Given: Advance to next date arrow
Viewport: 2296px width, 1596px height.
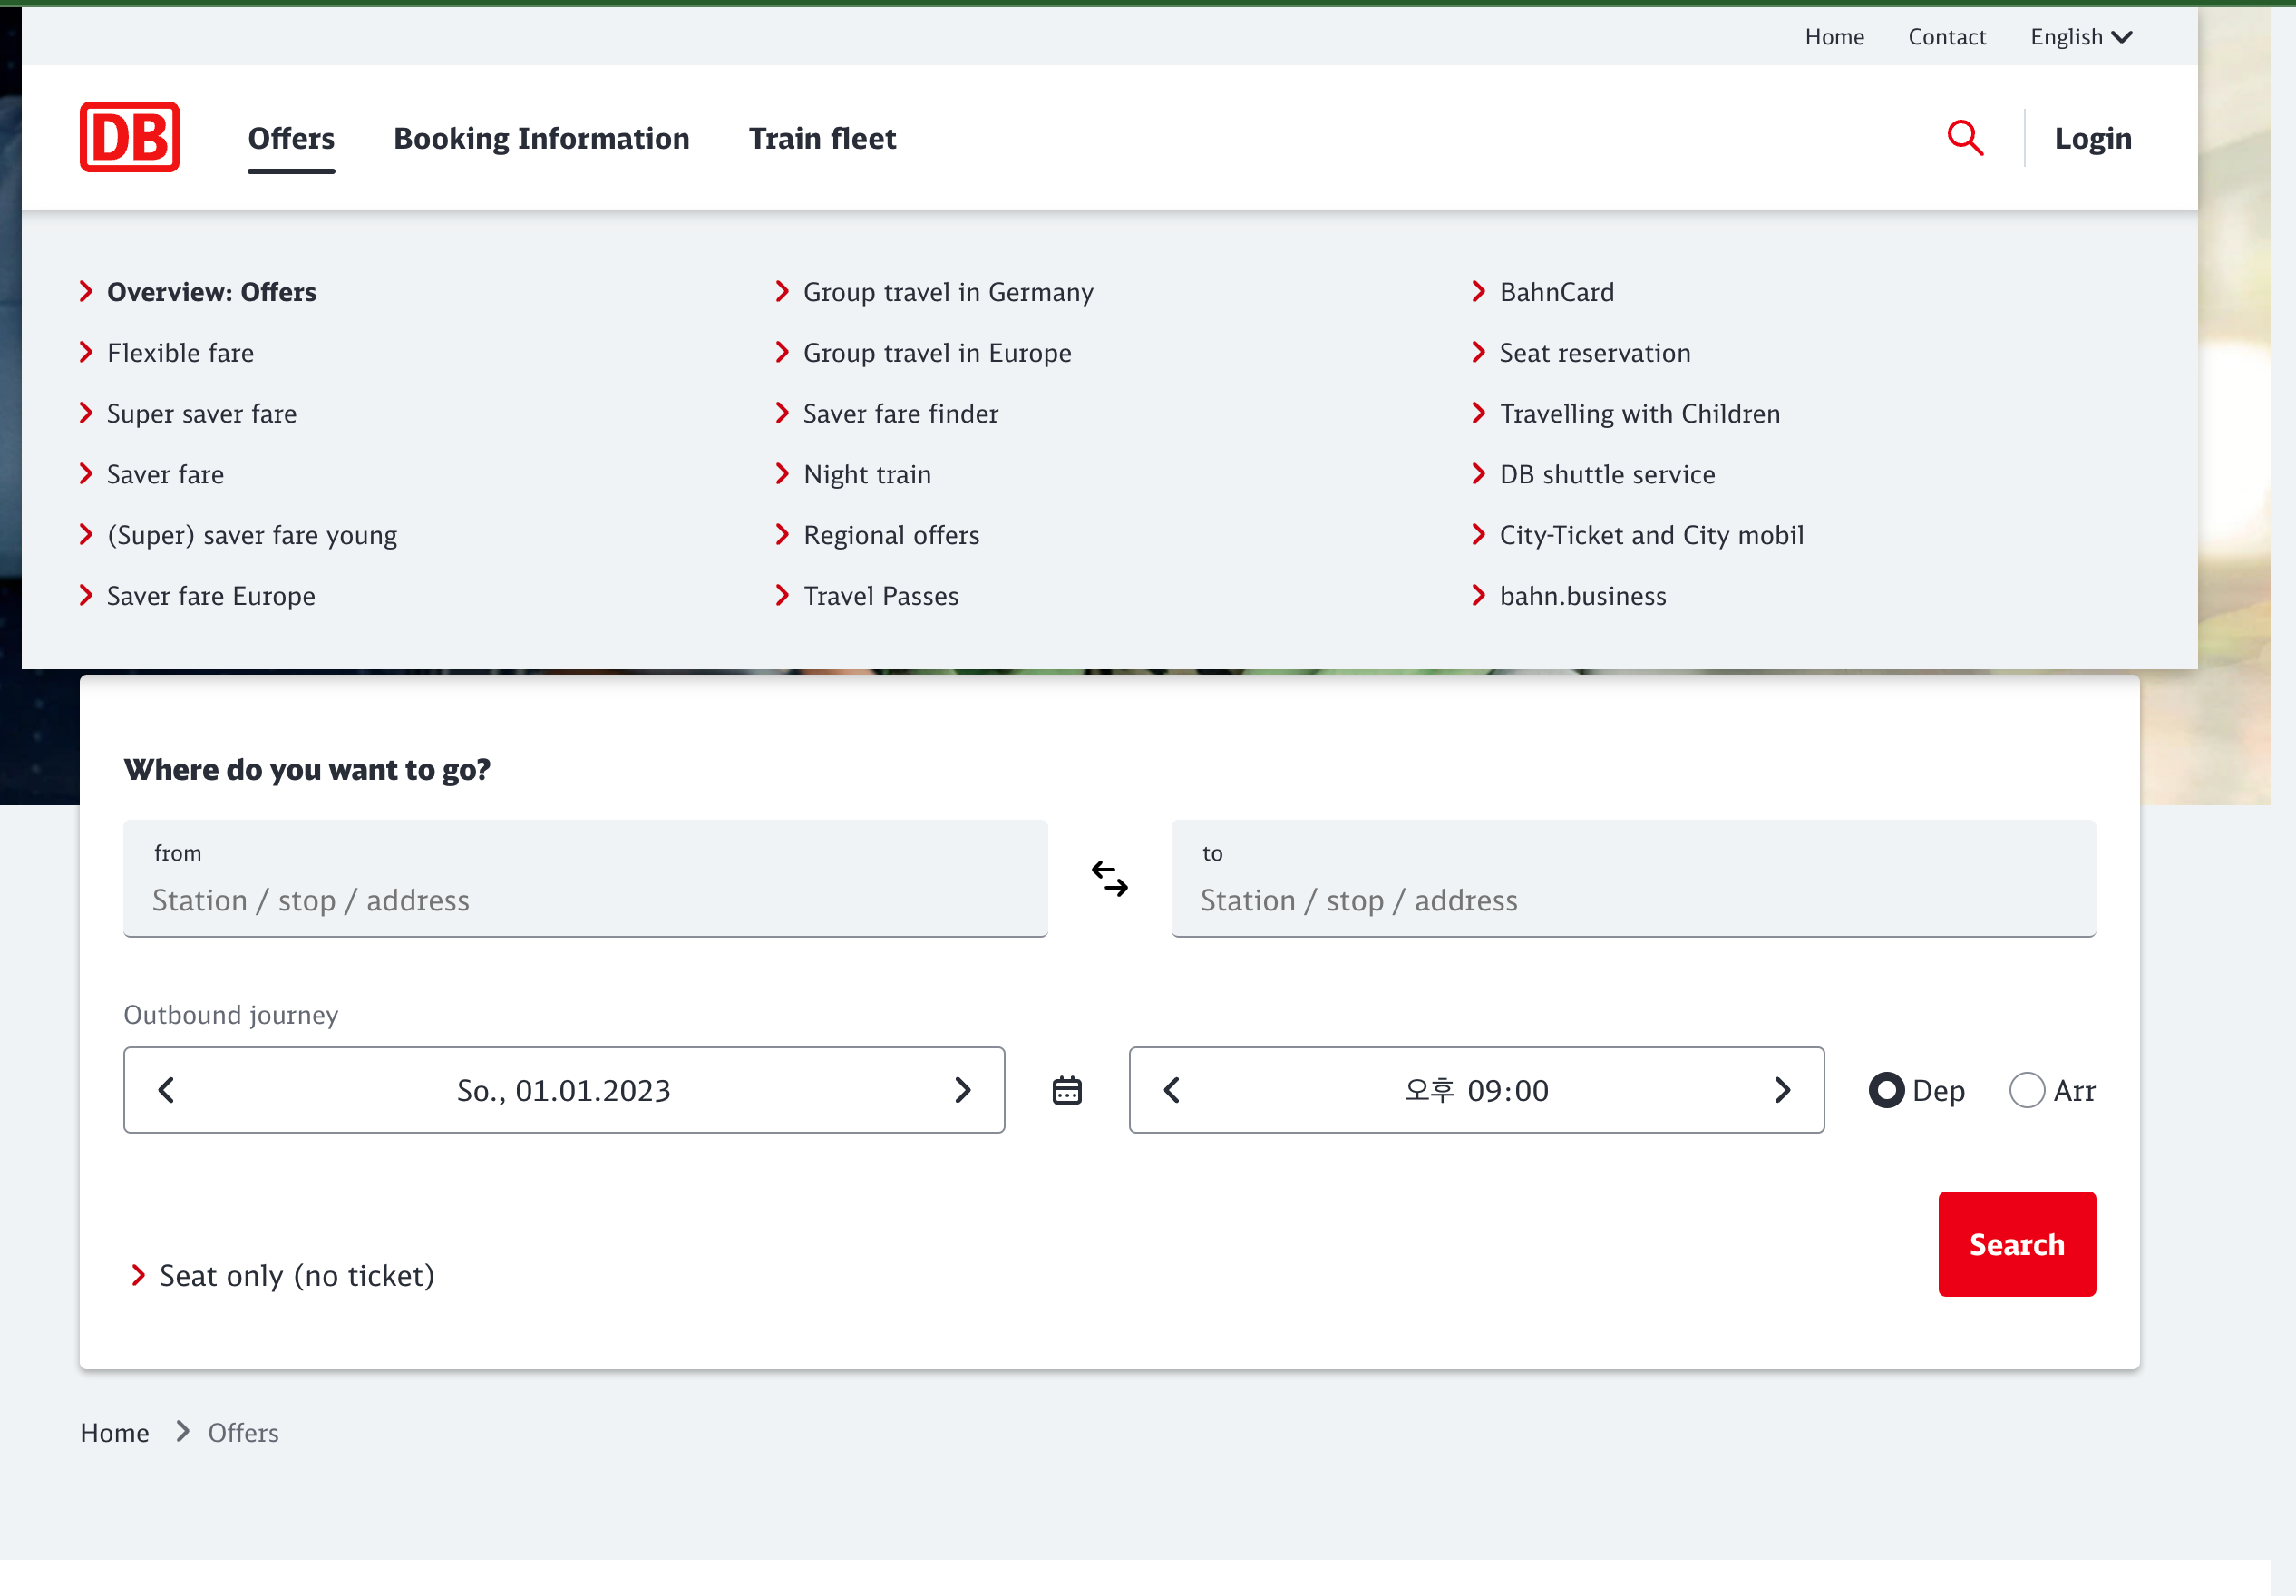Looking at the screenshot, I should tap(962, 1090).
